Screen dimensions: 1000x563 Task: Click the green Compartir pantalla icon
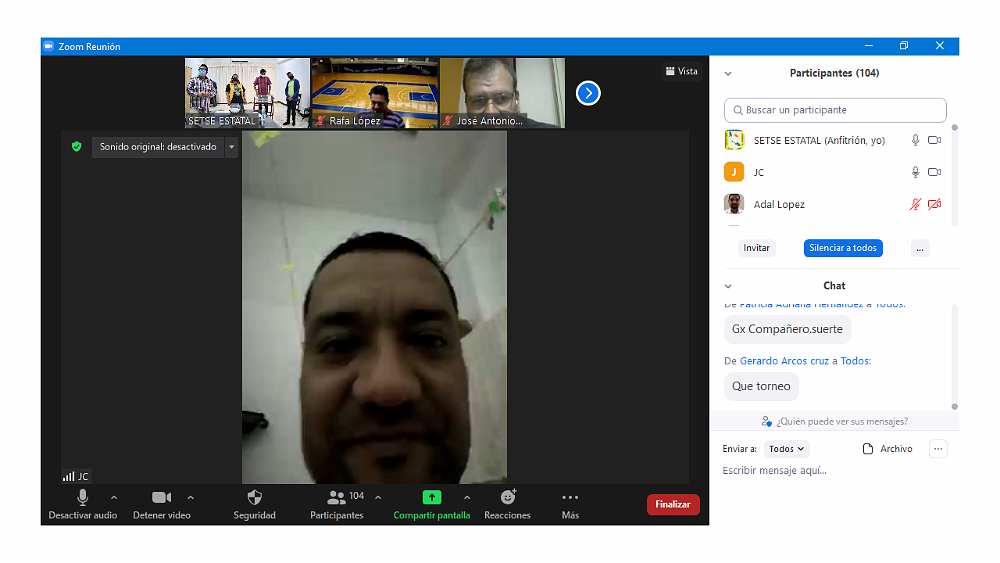pos(431,497)
